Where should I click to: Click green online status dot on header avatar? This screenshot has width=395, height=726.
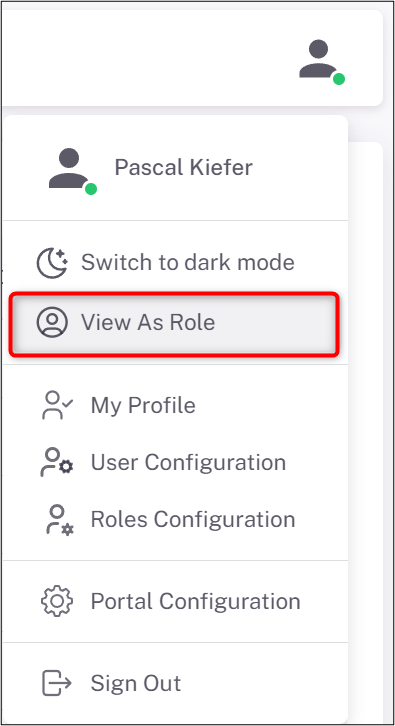[x=339, y=79]
